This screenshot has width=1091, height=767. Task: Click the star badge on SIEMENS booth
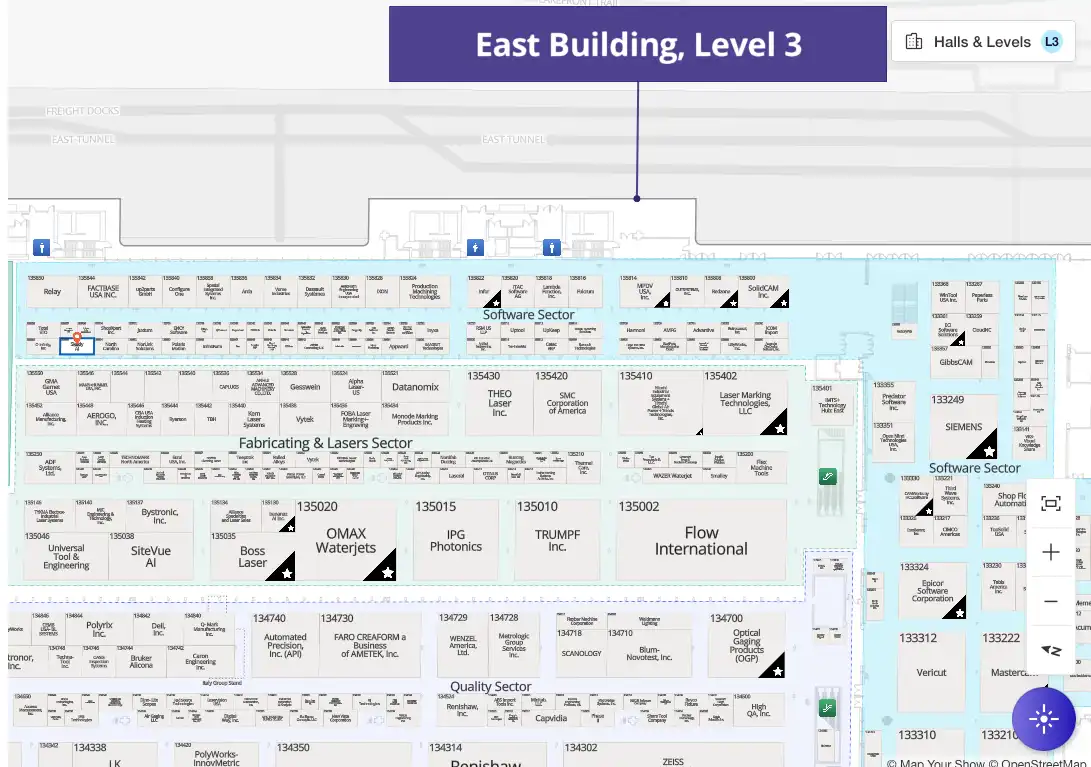[x=988, y=451]
